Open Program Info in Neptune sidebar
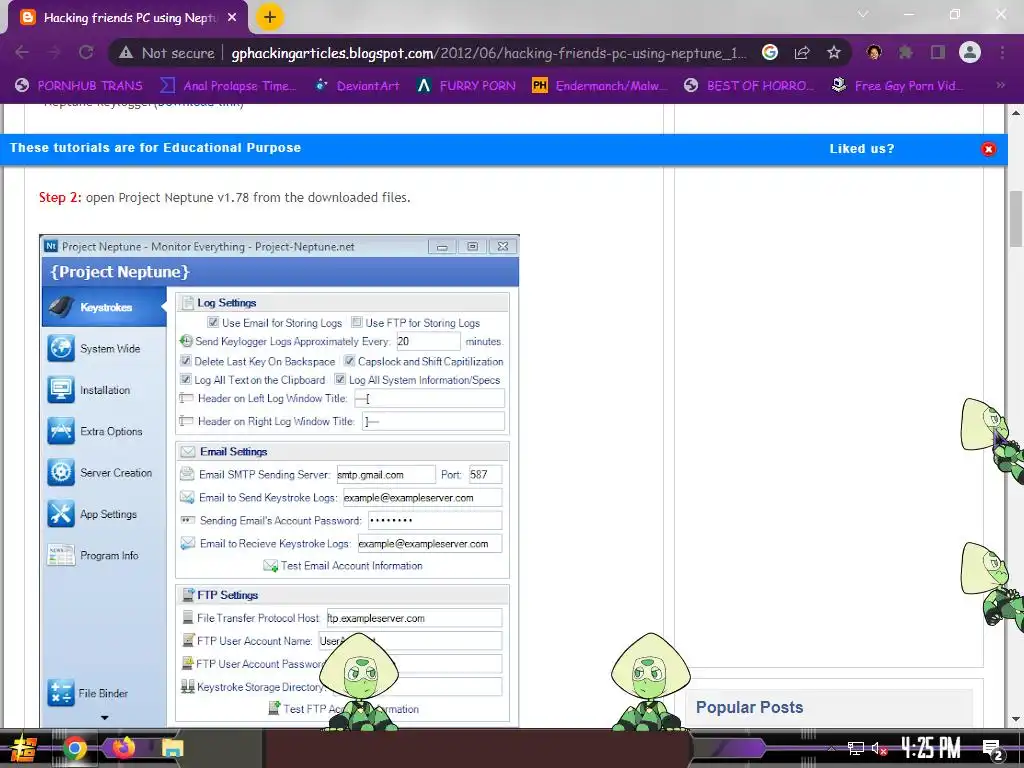1024x768 pixels. [x=104, y=555]
